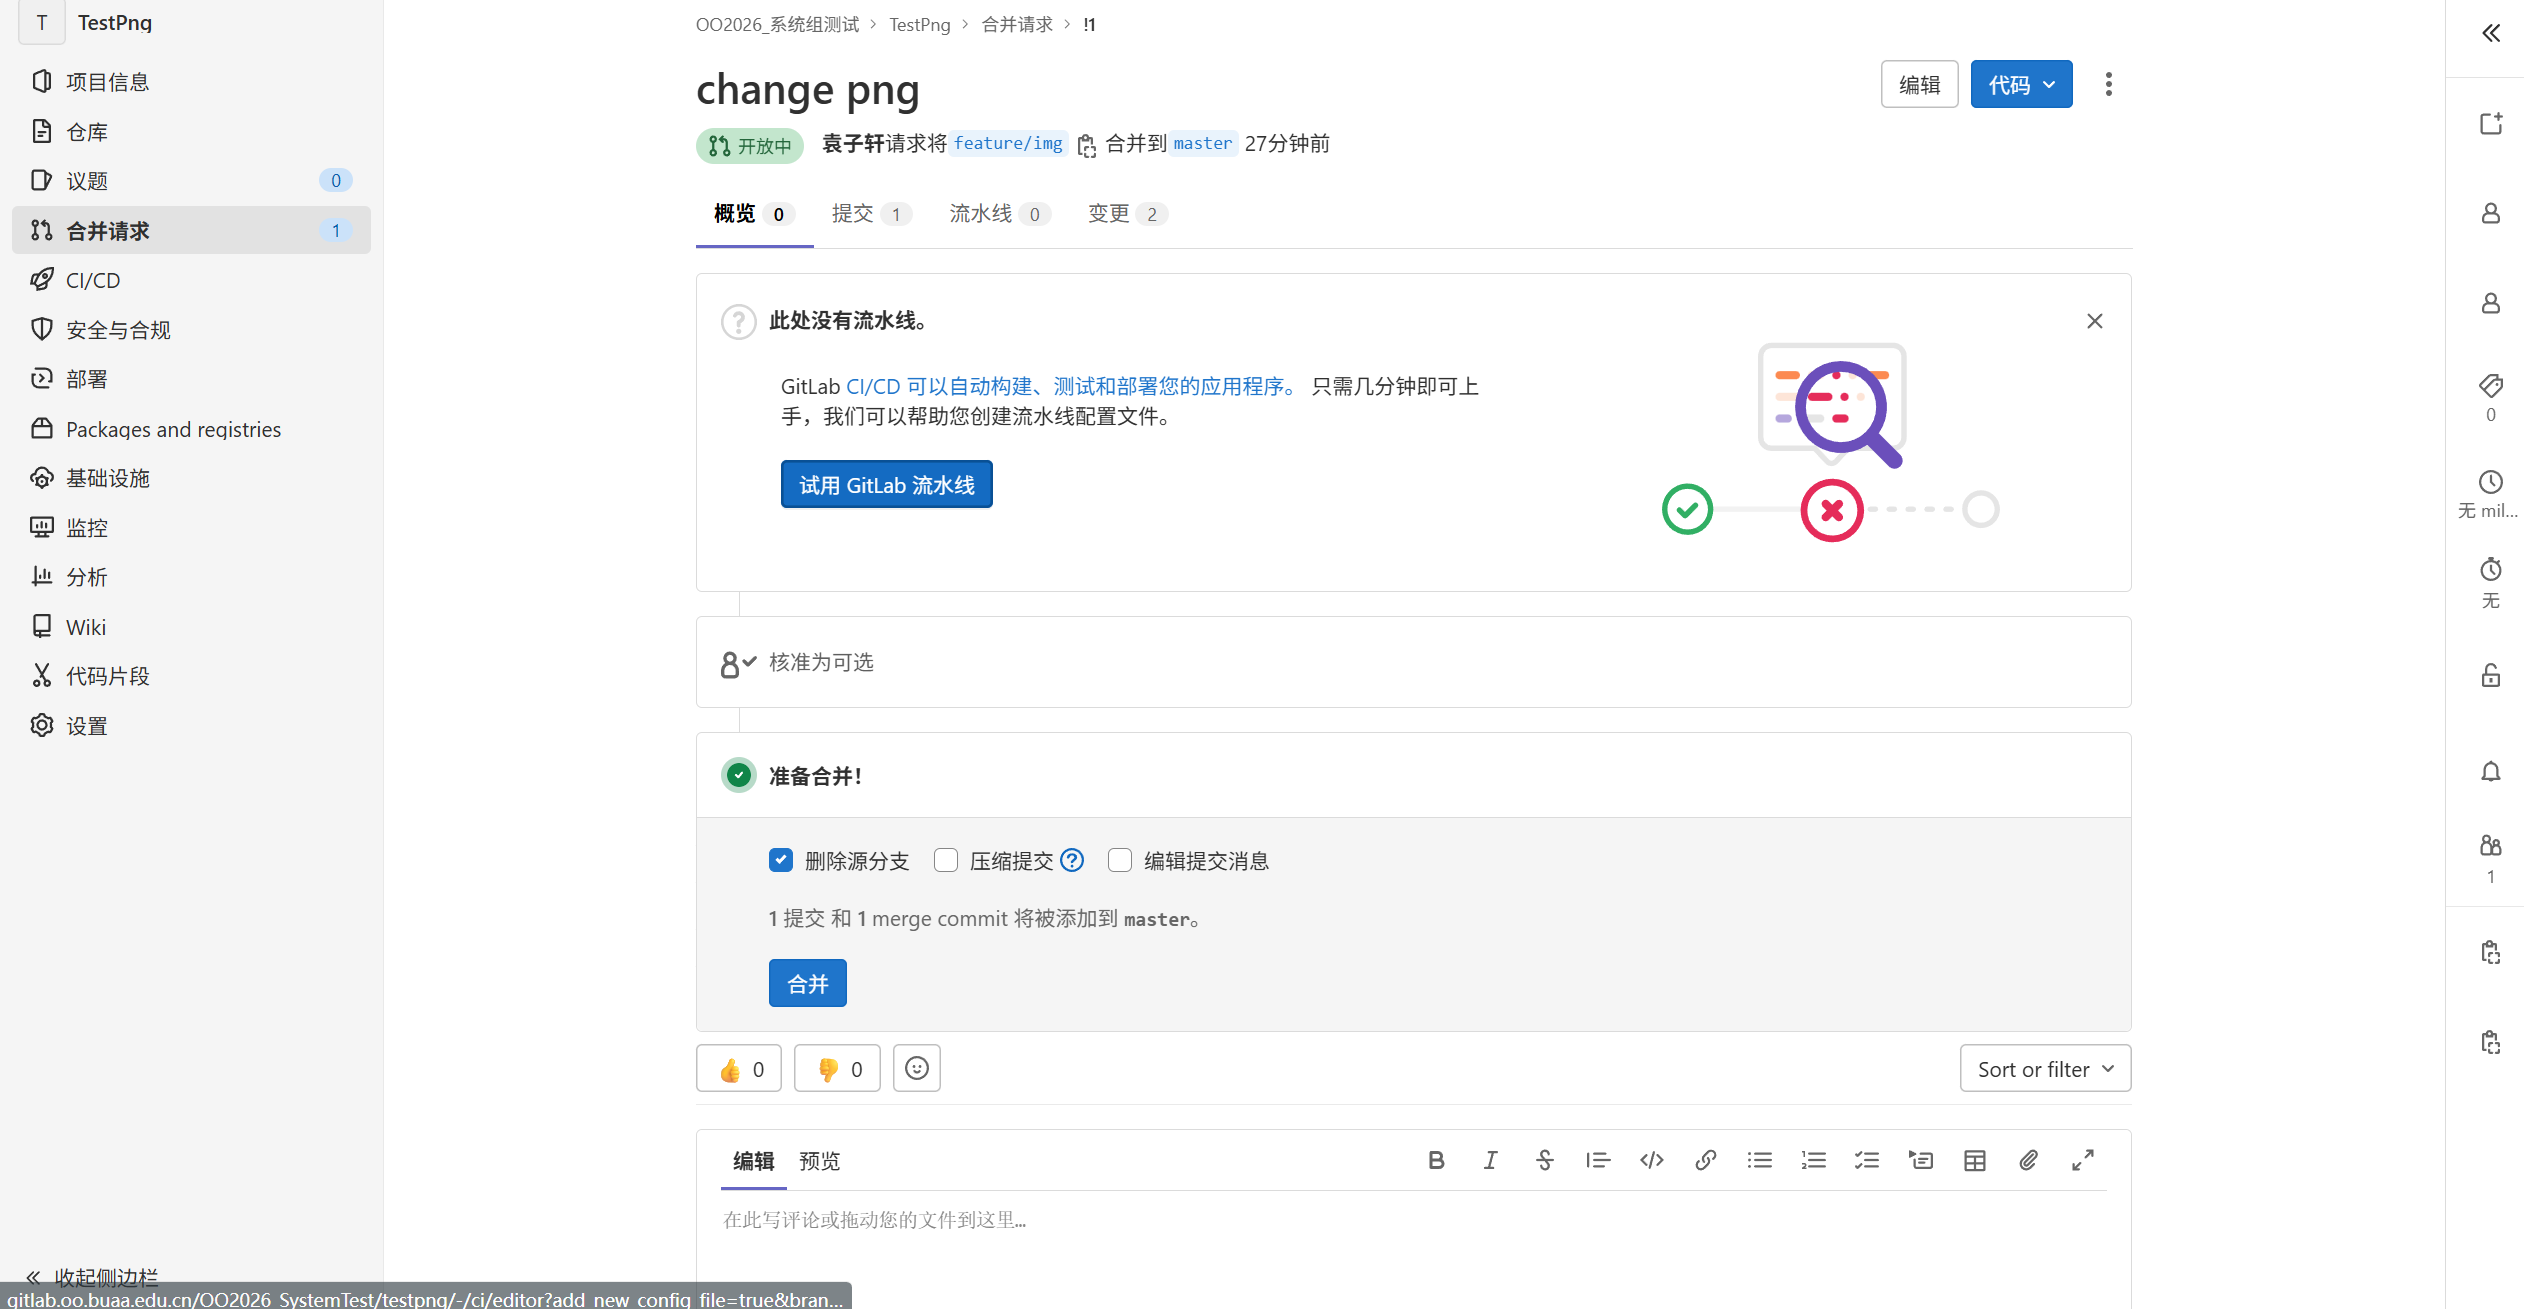Expand the comment editor to fullscreen

[2082, 1160]
